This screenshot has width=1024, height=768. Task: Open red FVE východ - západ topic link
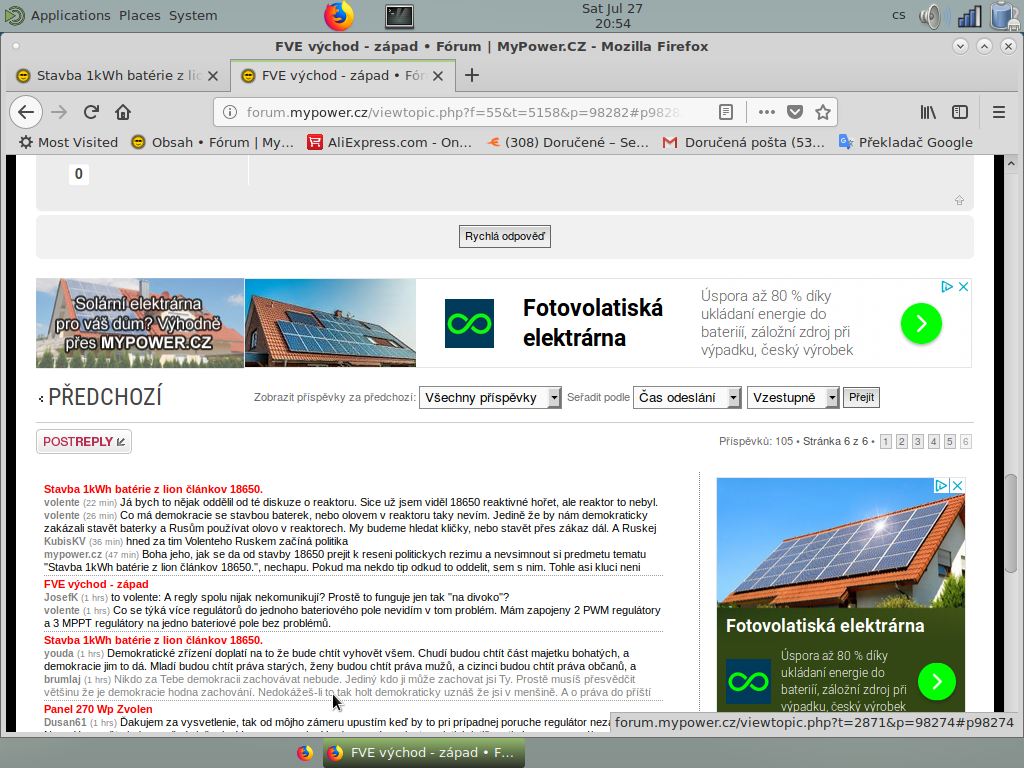pos(96,584)
